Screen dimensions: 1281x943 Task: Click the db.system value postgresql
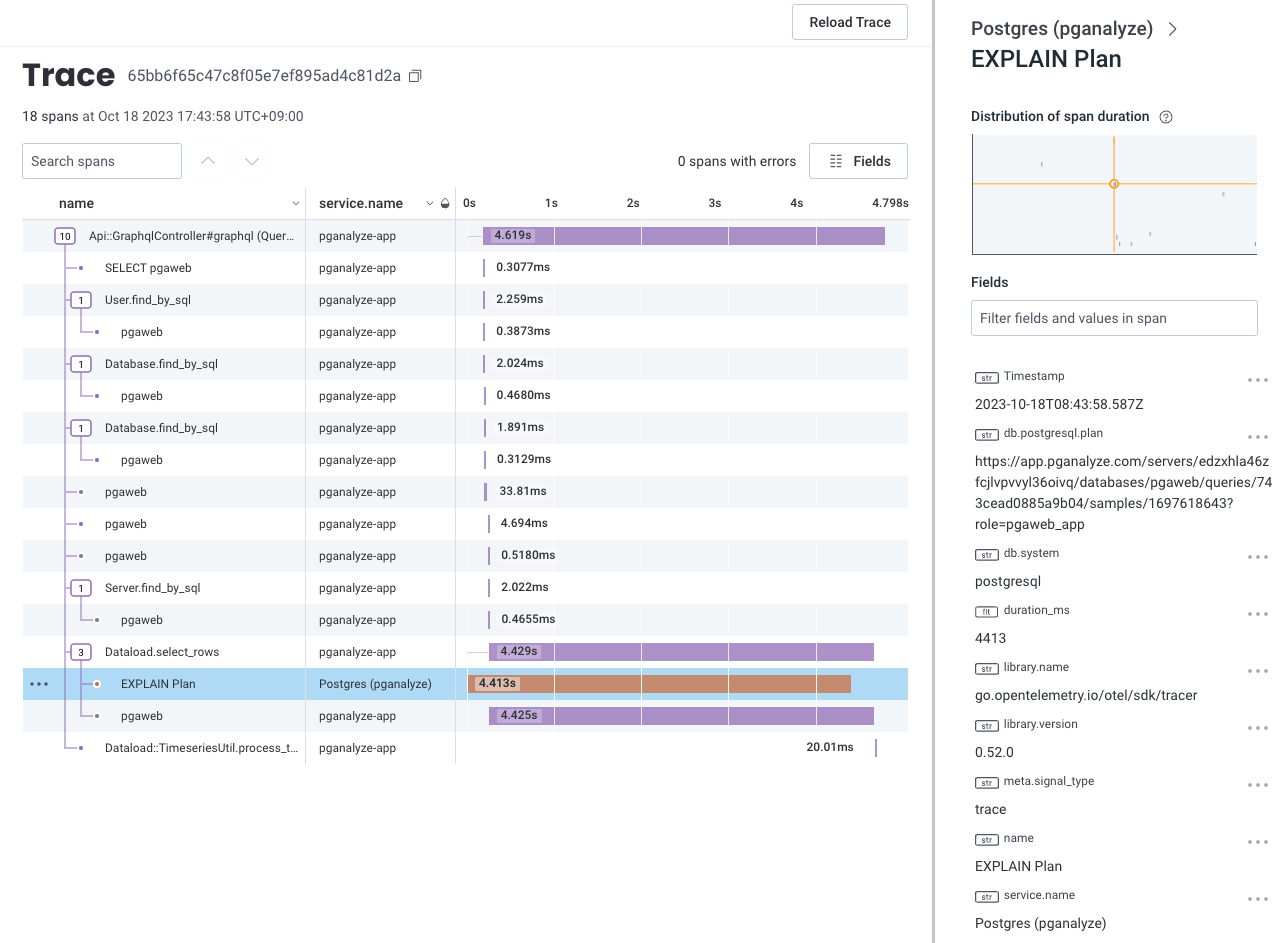pos(1008,581)
